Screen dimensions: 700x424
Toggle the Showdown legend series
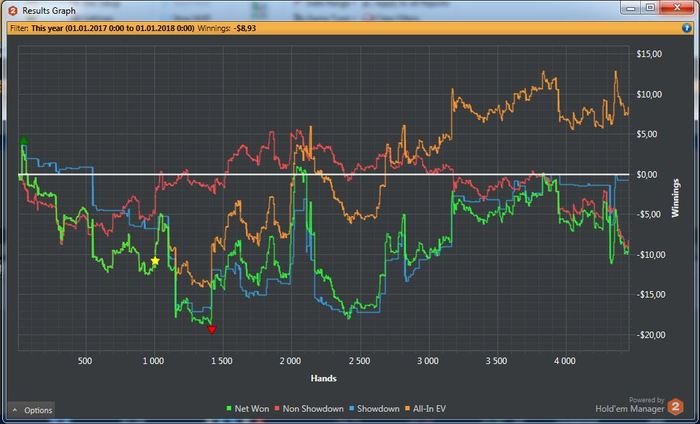[377, 409]
